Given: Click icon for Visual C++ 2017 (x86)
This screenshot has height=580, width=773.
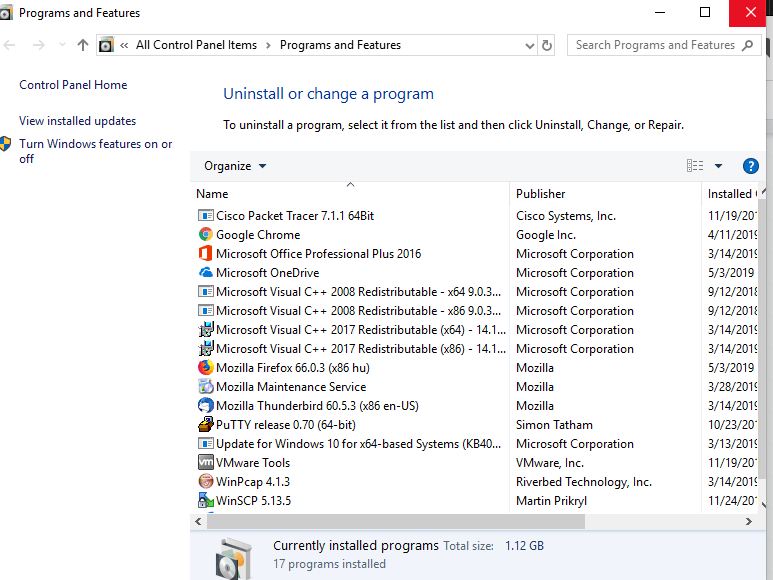Looking at the screenshot, I should click(x=206, y=349).
